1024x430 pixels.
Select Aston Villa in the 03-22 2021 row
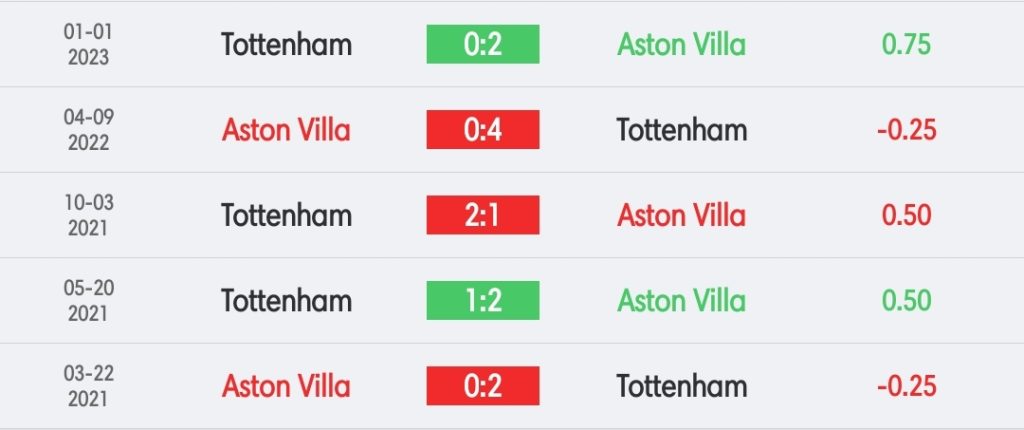(286, 386)
